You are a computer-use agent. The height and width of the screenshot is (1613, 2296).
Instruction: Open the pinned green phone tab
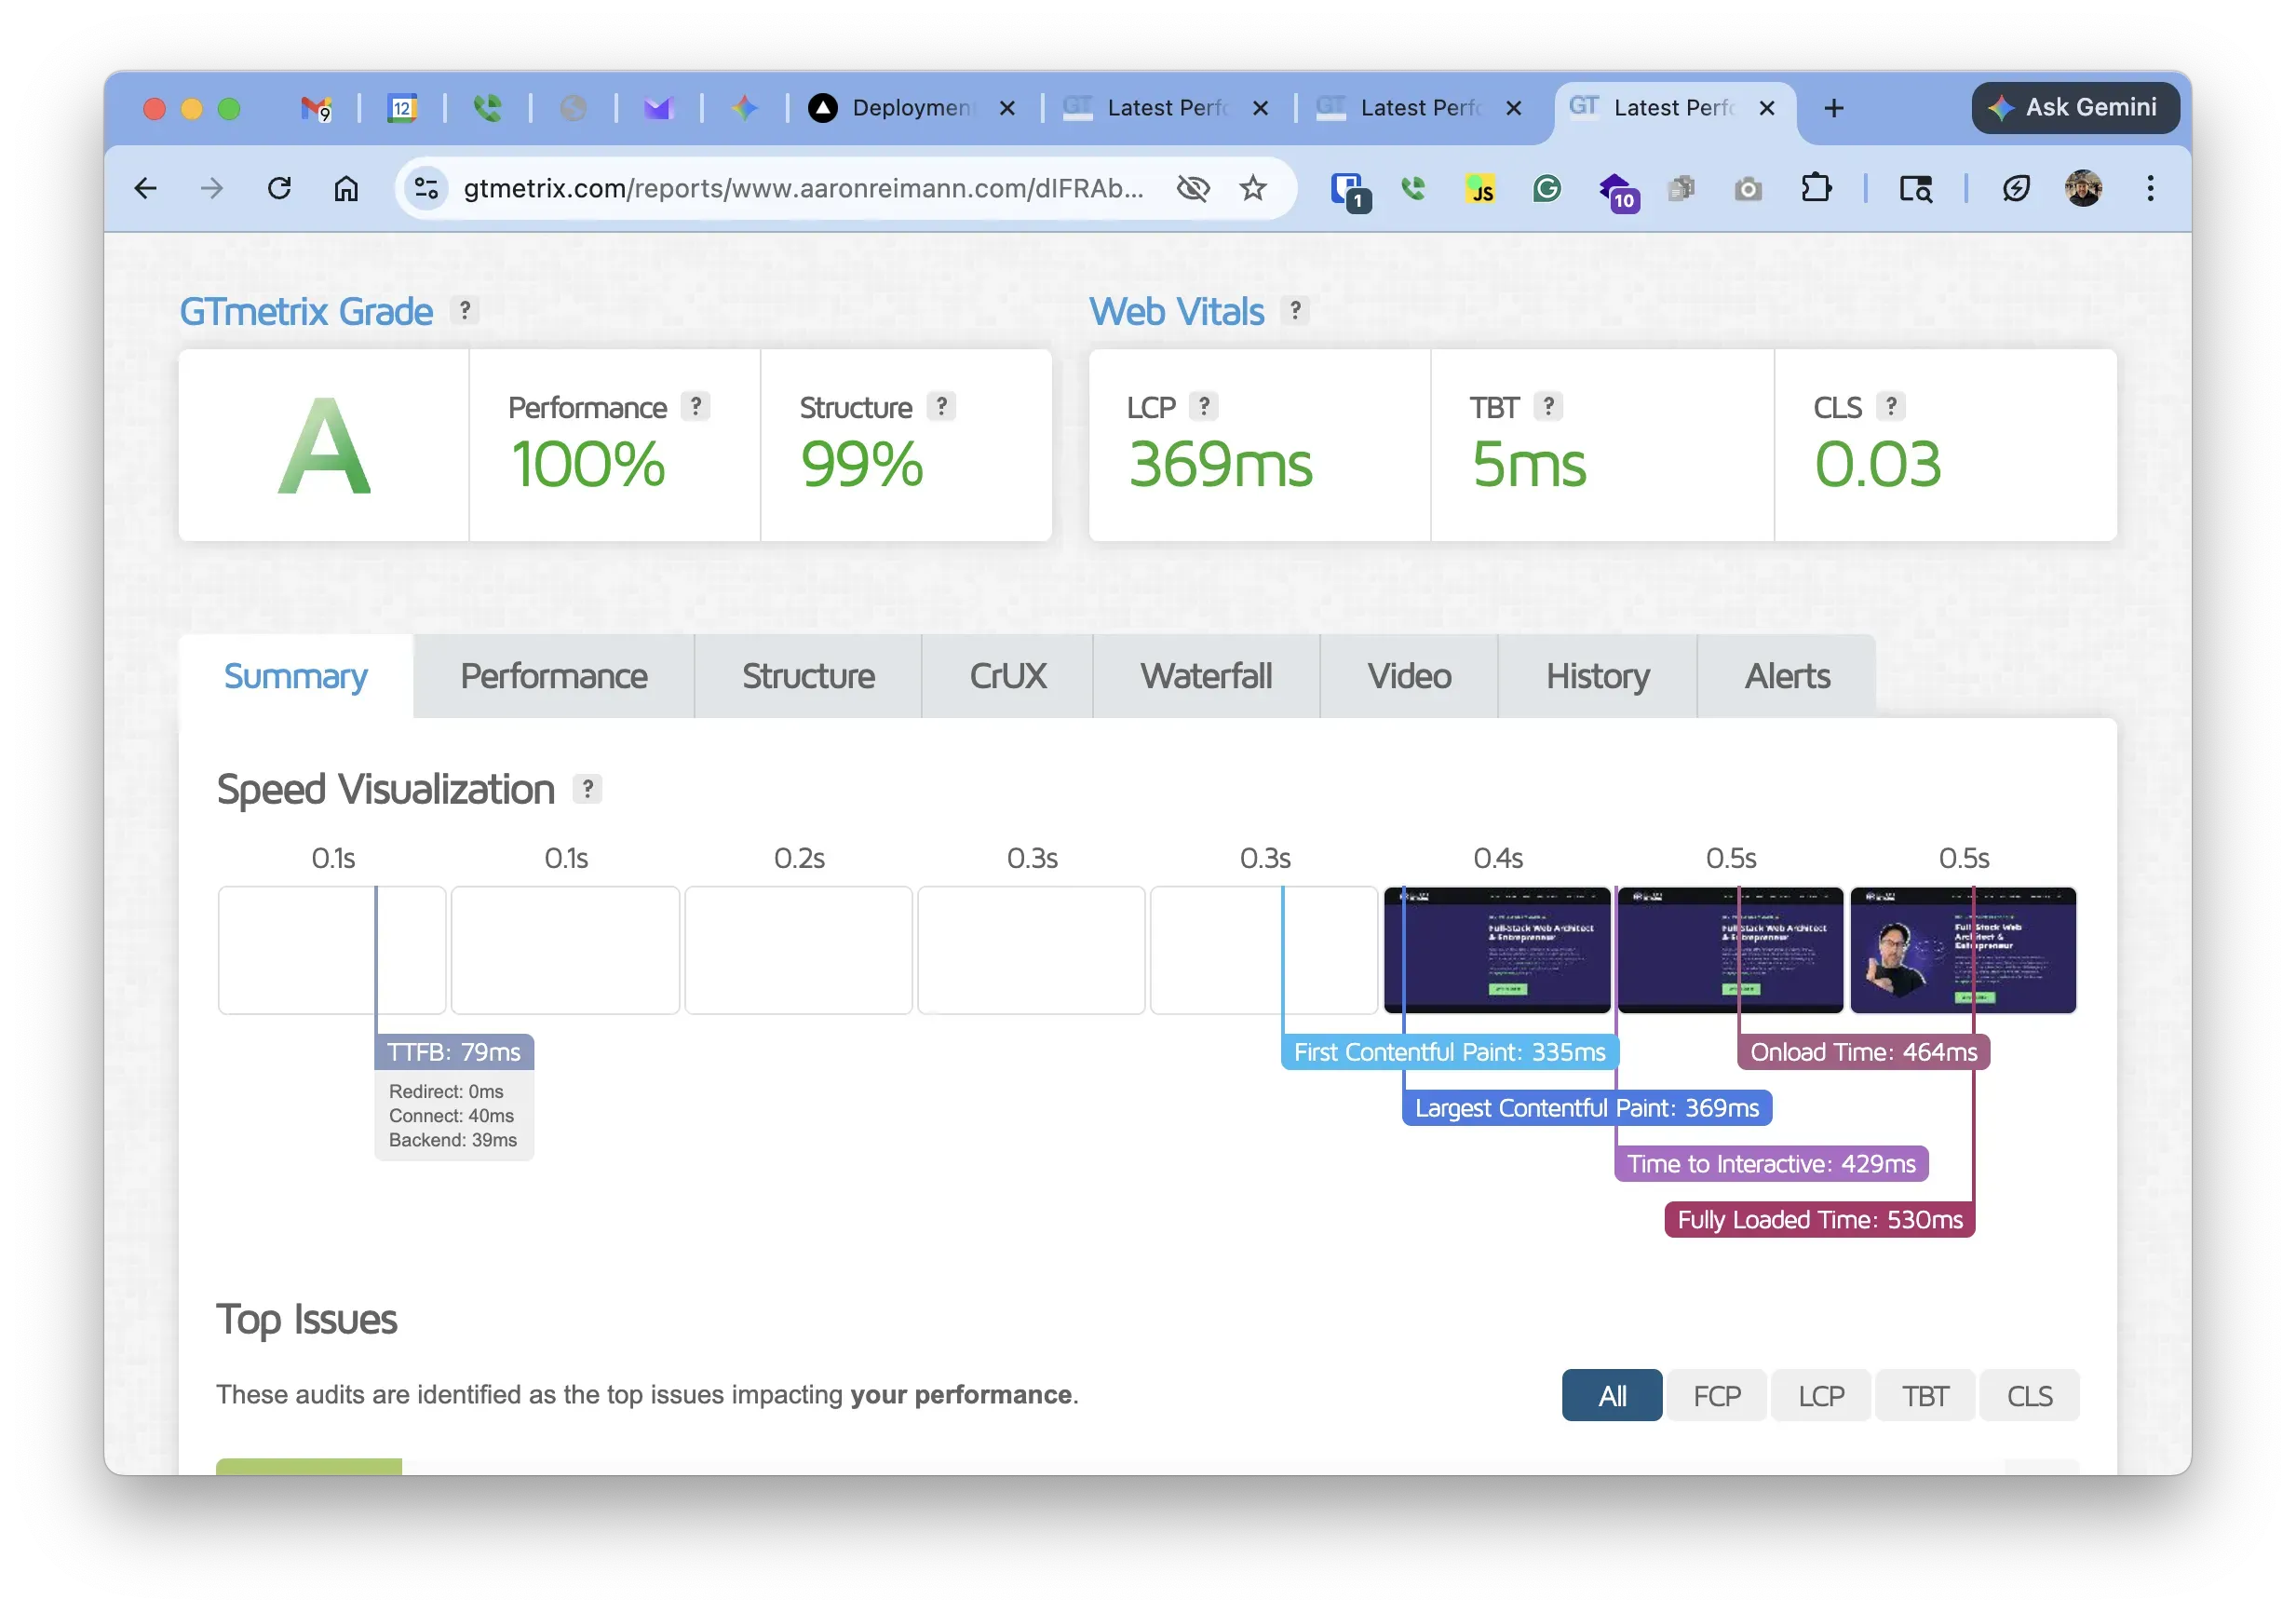coord(488,108)
